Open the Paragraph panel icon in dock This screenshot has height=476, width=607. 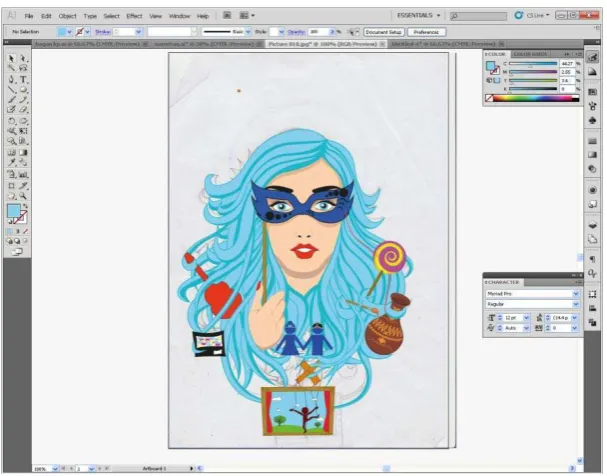point(592,259)
